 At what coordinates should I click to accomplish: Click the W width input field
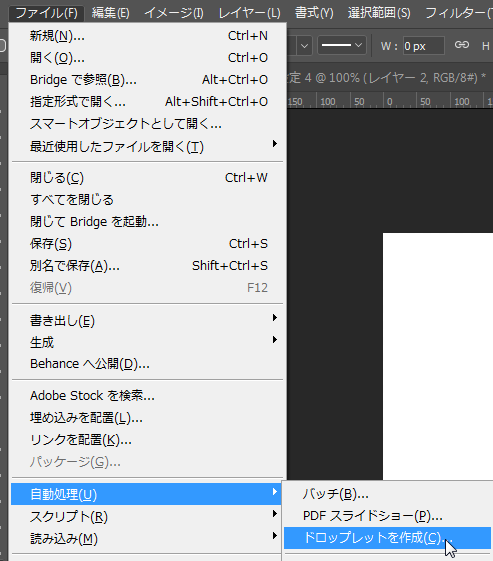pos(424,46)
